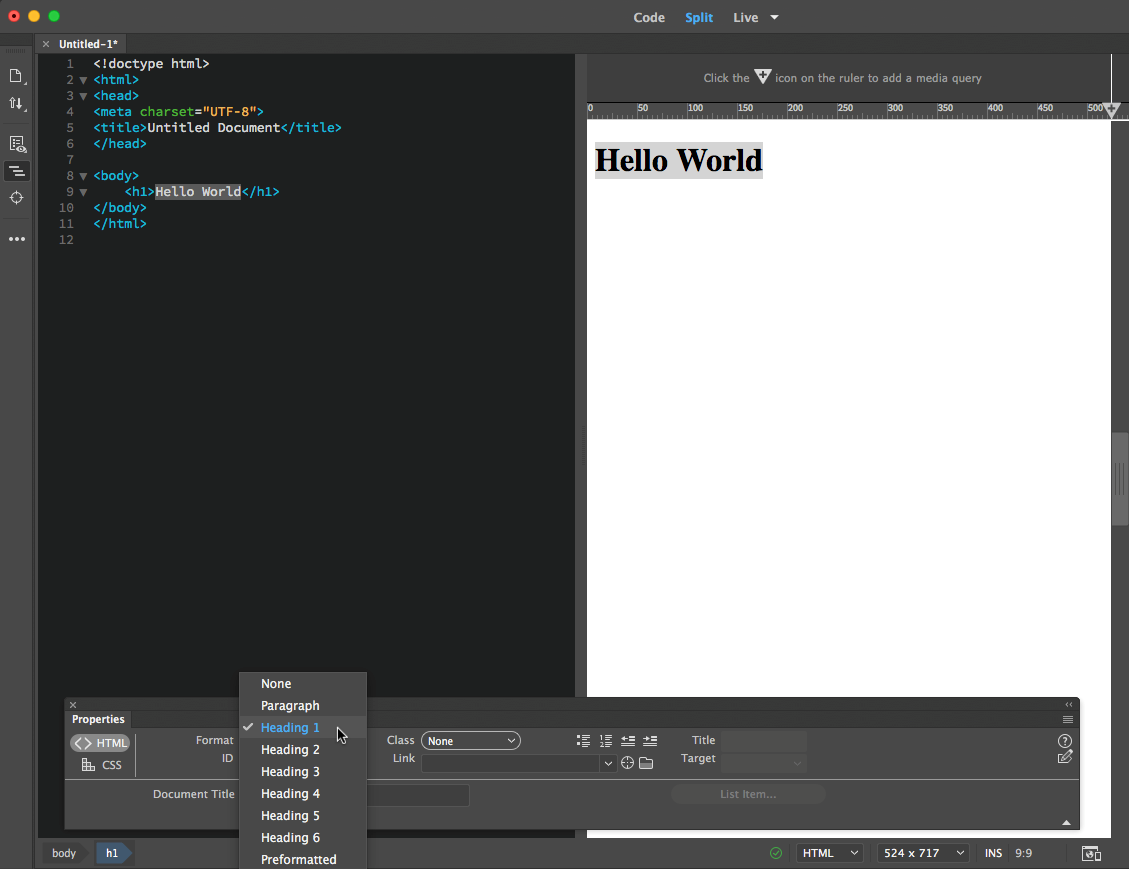Click the Inspect crosshair icon in sidebar

(16, 198)
